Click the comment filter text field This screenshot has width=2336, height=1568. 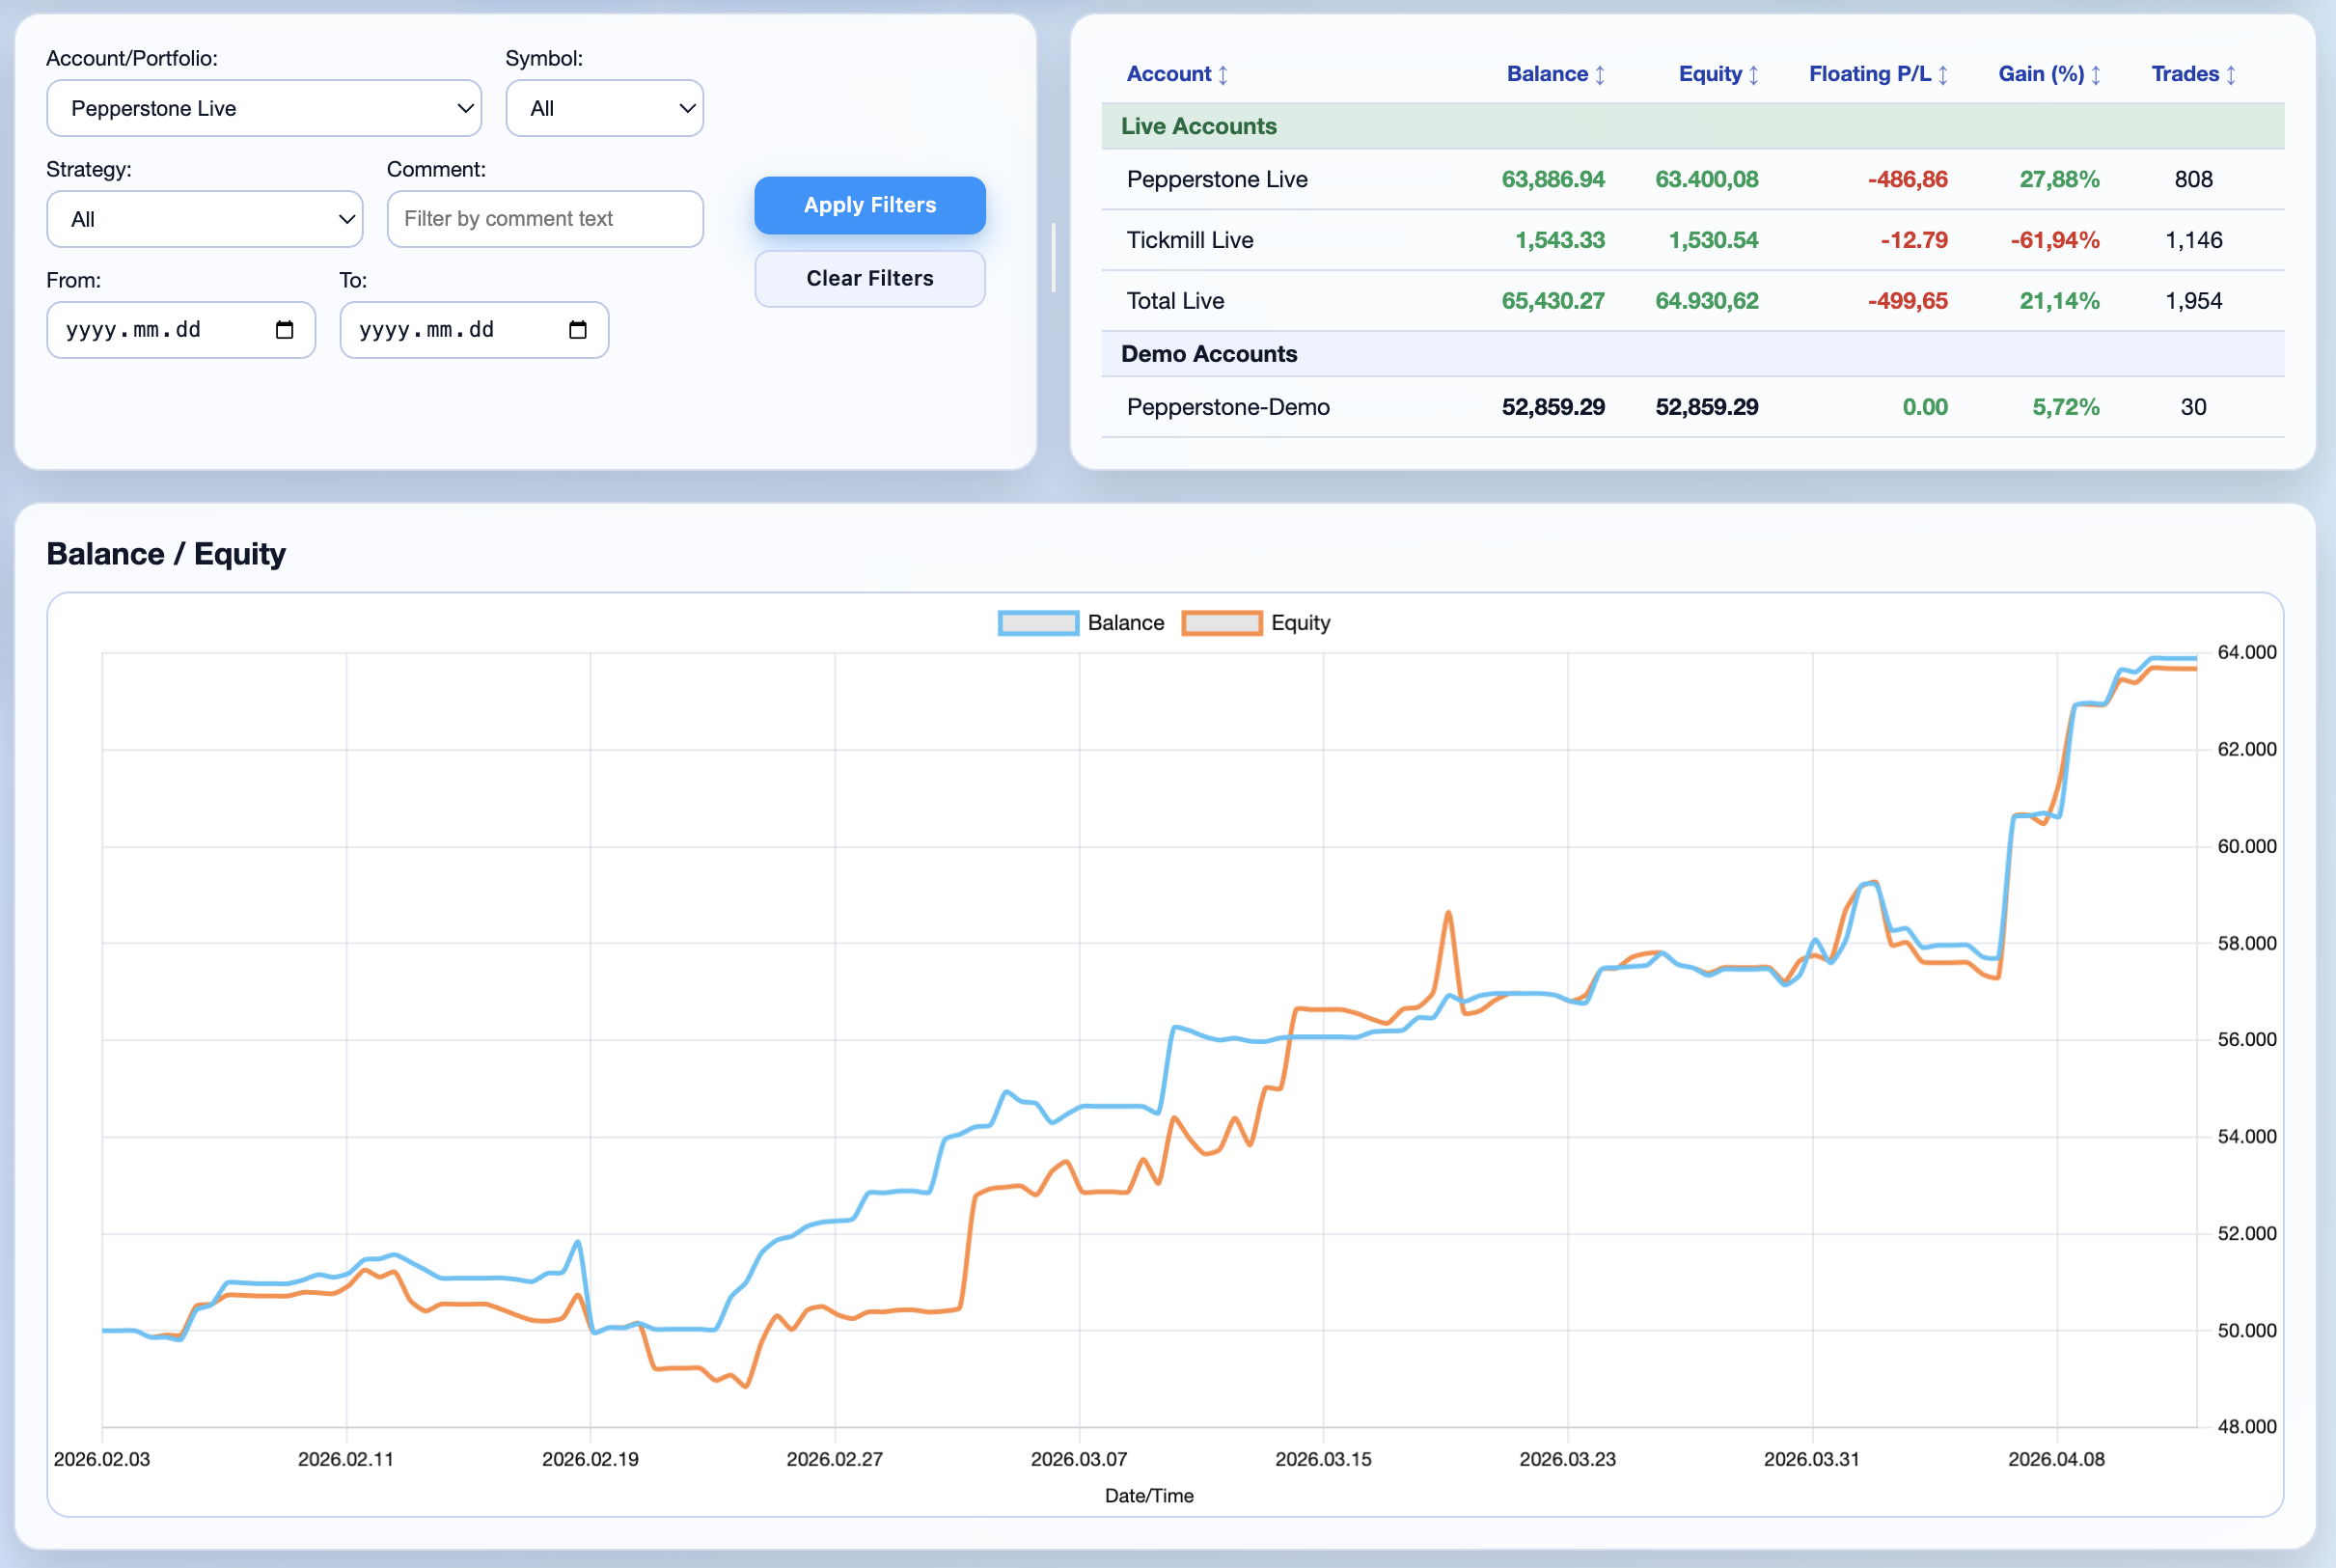point(544,219)
